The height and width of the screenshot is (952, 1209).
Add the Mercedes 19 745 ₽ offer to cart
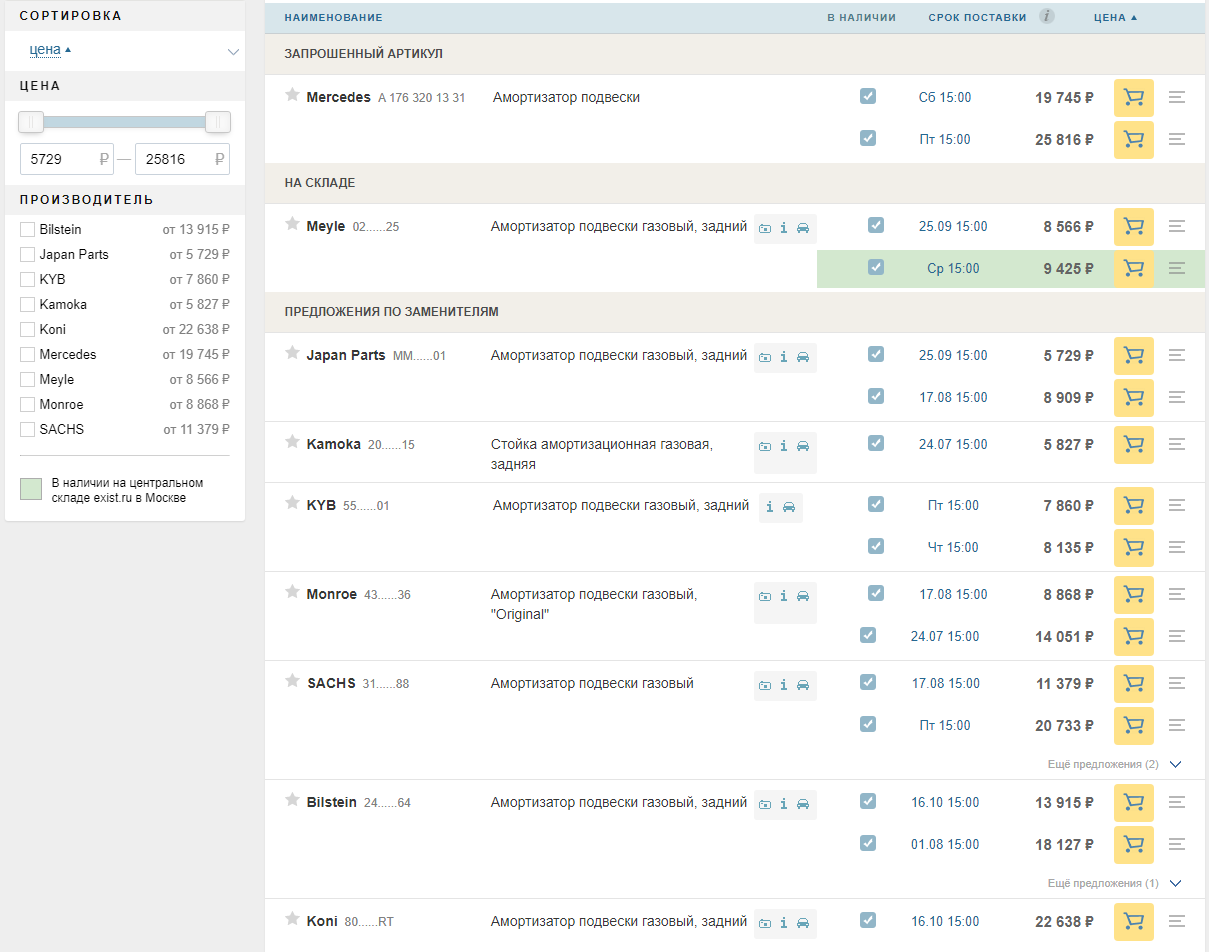click(1133, 98)
